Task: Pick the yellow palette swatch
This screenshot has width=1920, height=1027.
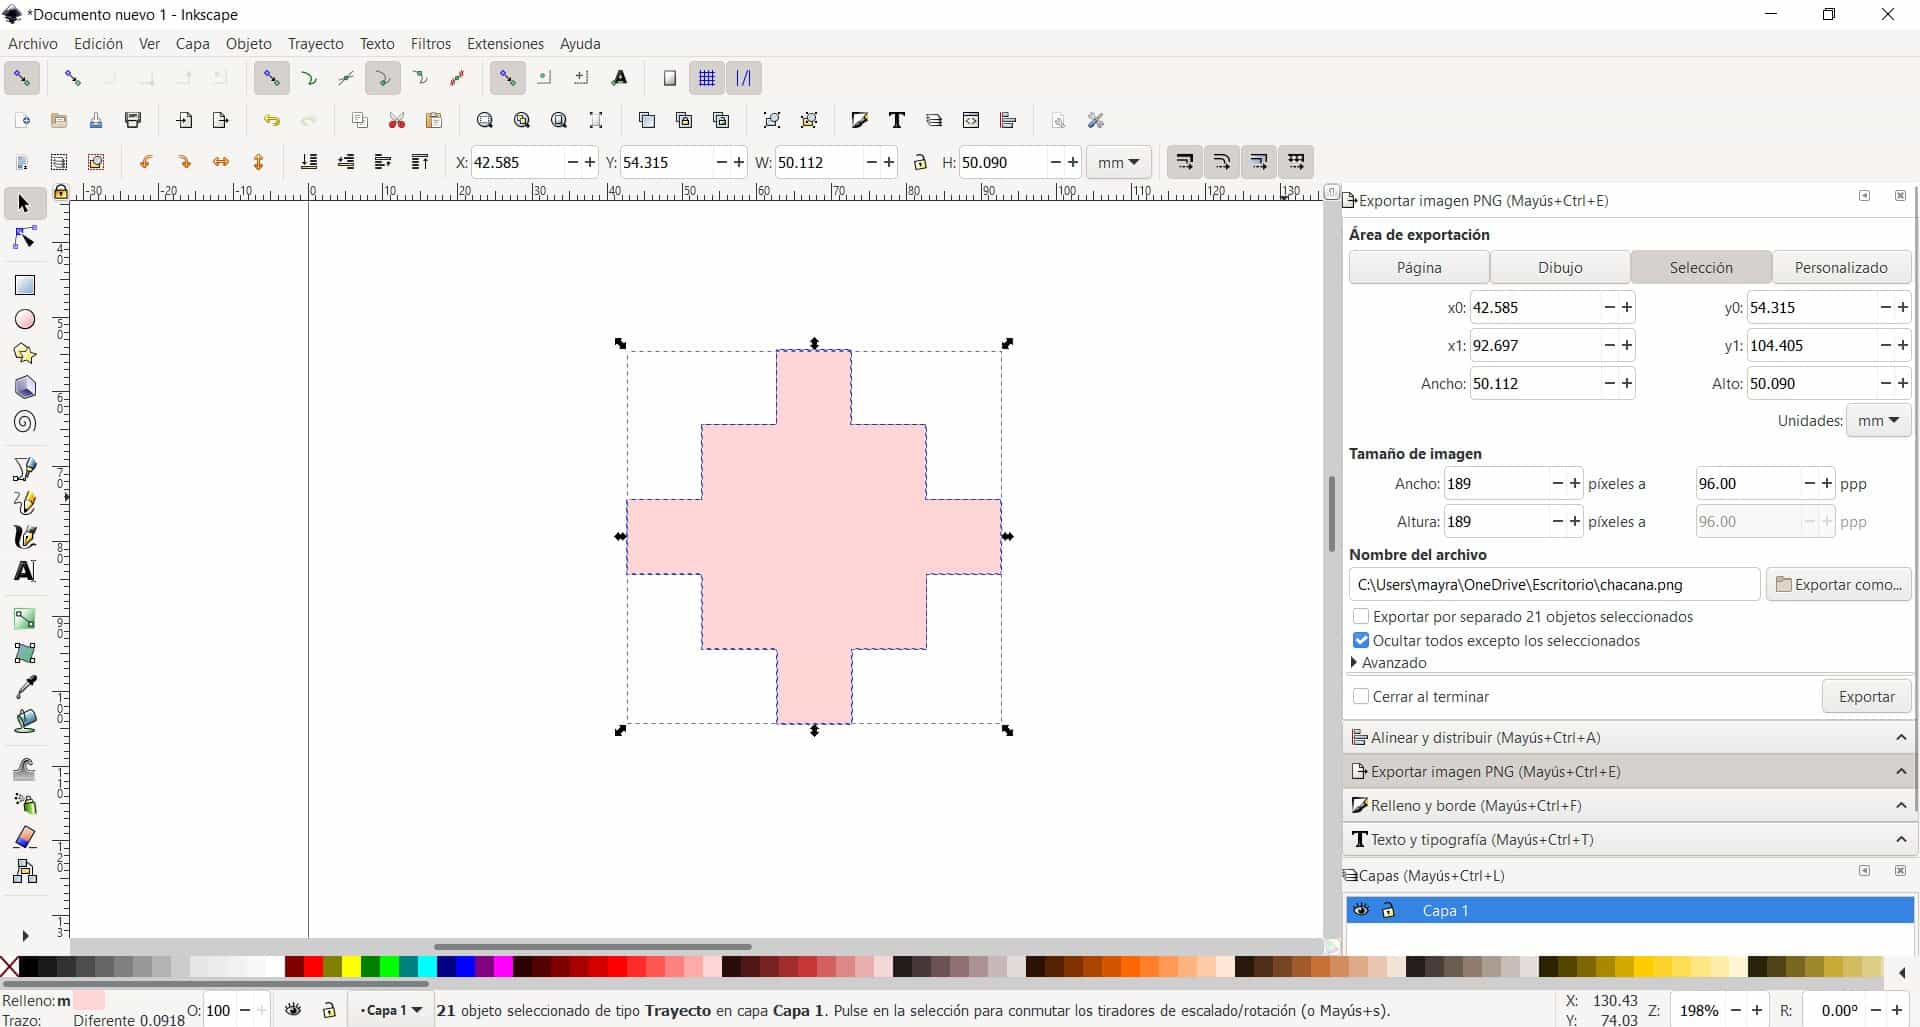Action: pos(351,966)
